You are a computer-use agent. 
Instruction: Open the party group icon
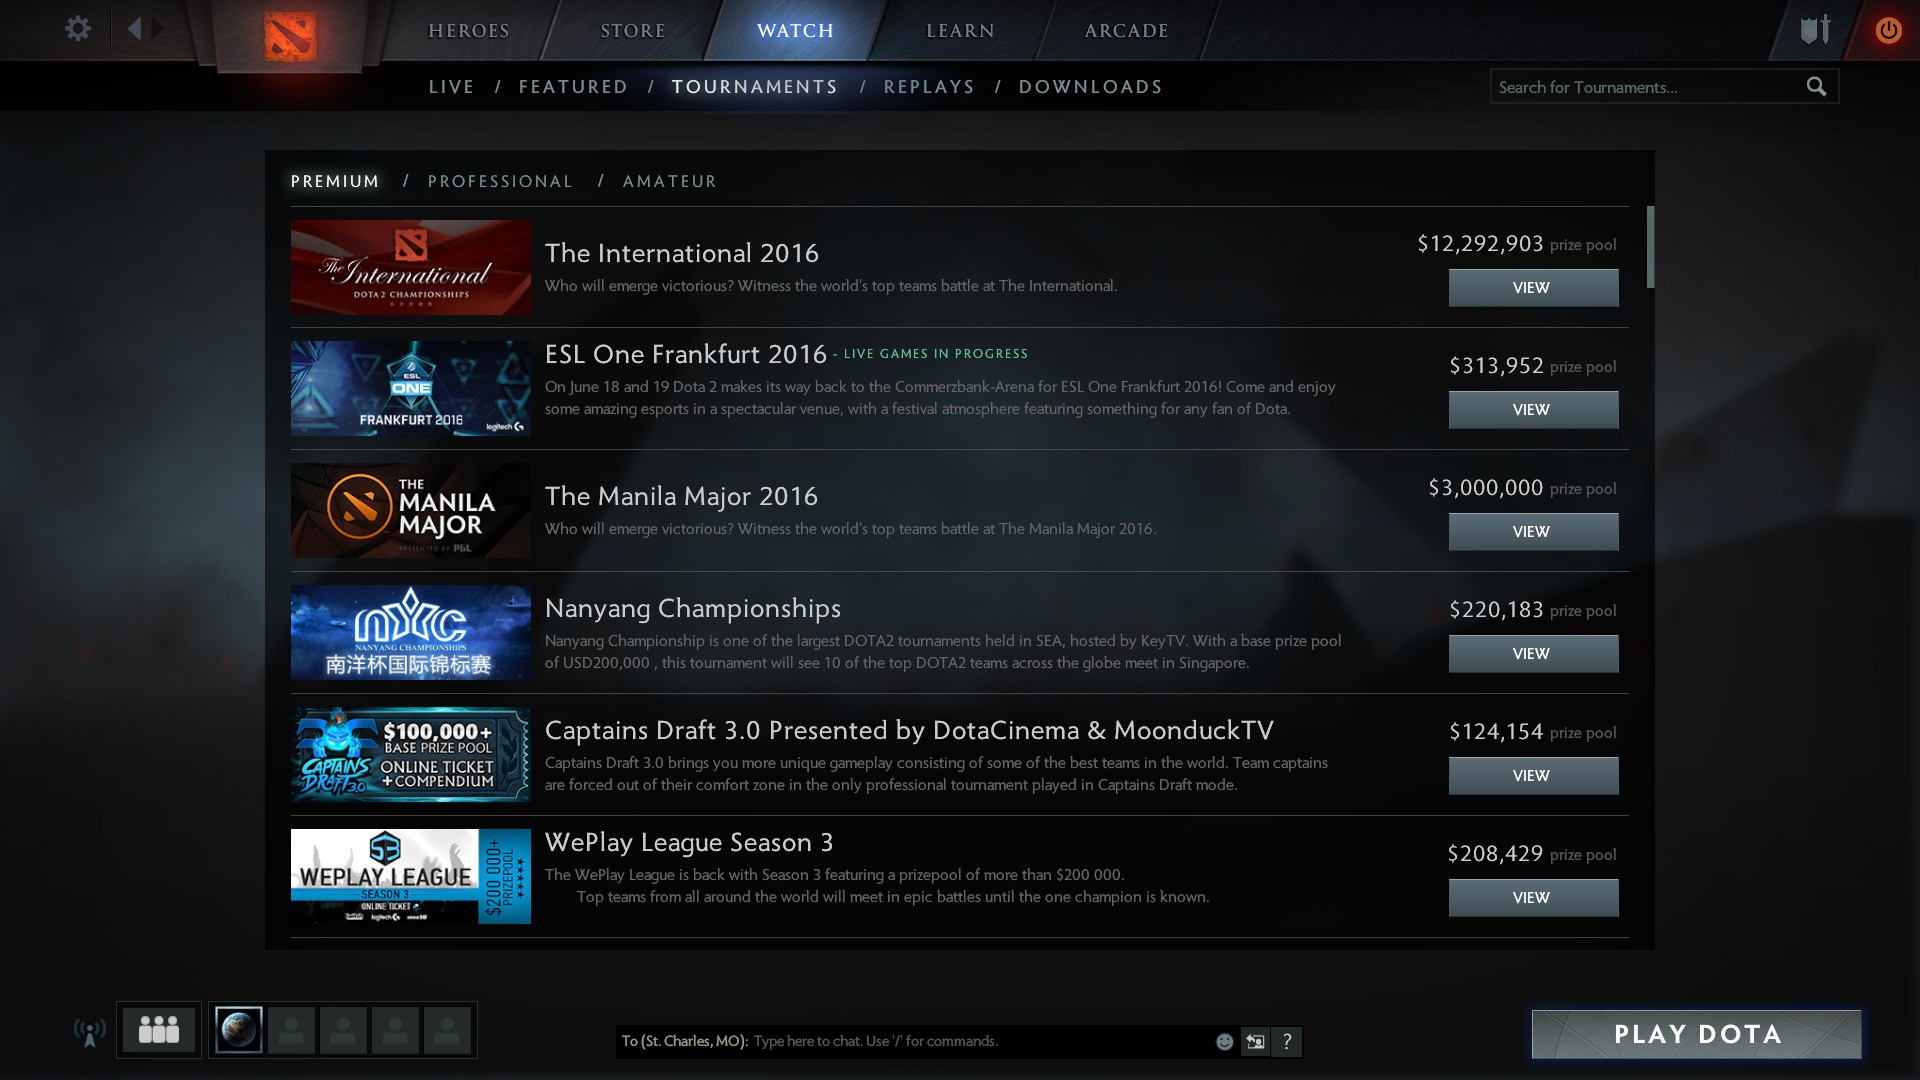click(159, 1029)
